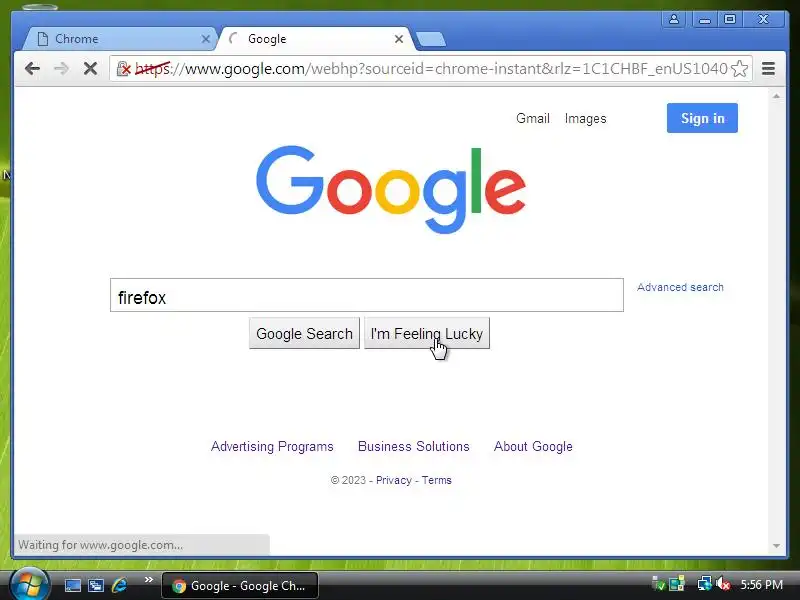Bookmark this page with the star icon

pyautogui.click(x=739, y=68)
